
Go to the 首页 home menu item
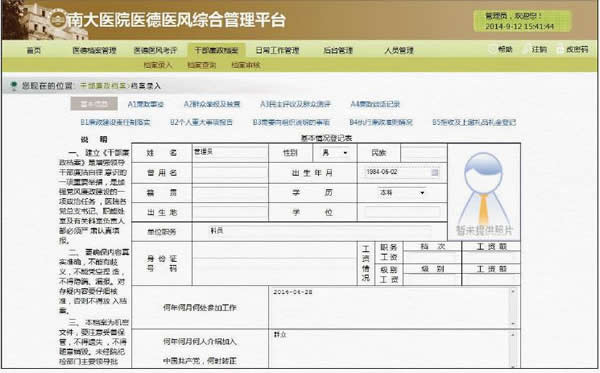(x=34, y=50)
